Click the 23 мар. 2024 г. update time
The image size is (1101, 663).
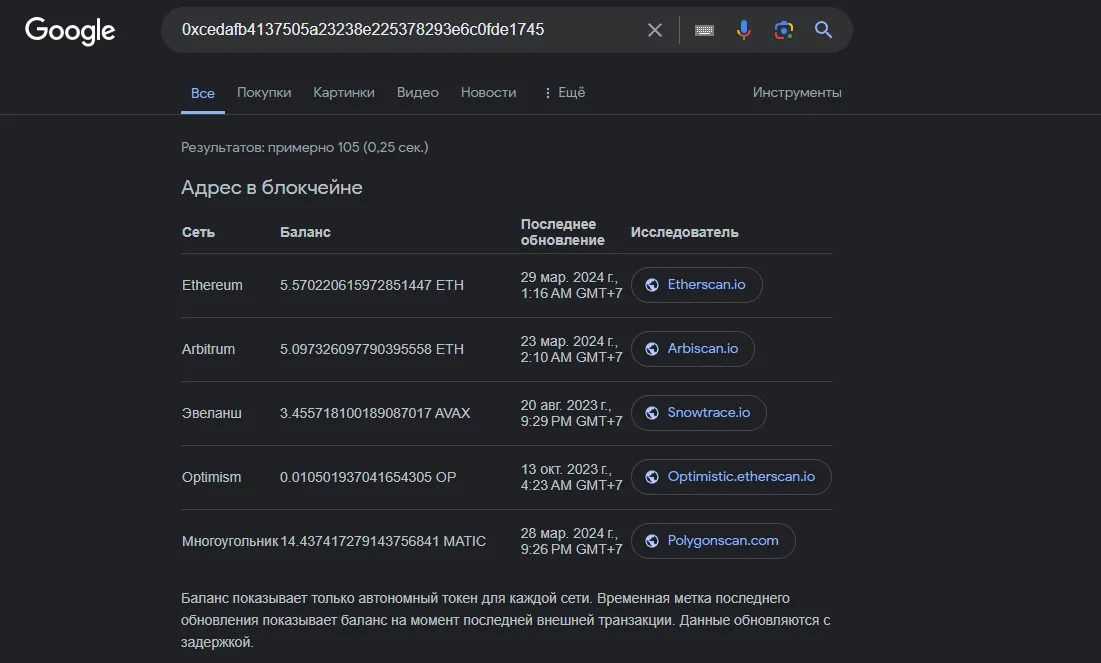point(571,349)
